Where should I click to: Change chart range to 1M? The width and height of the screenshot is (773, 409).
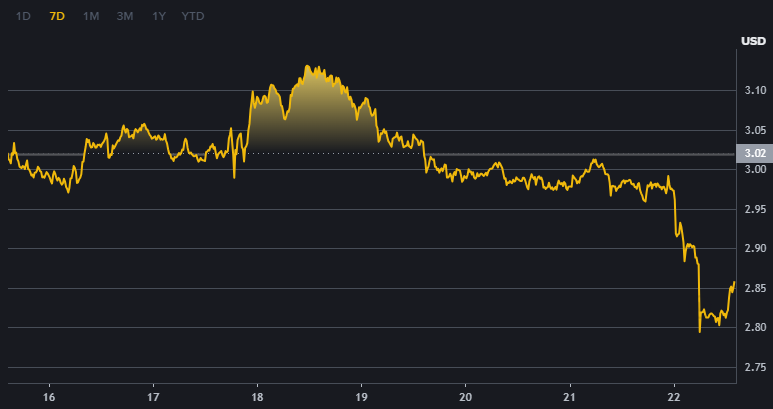[x=91, y=17]
